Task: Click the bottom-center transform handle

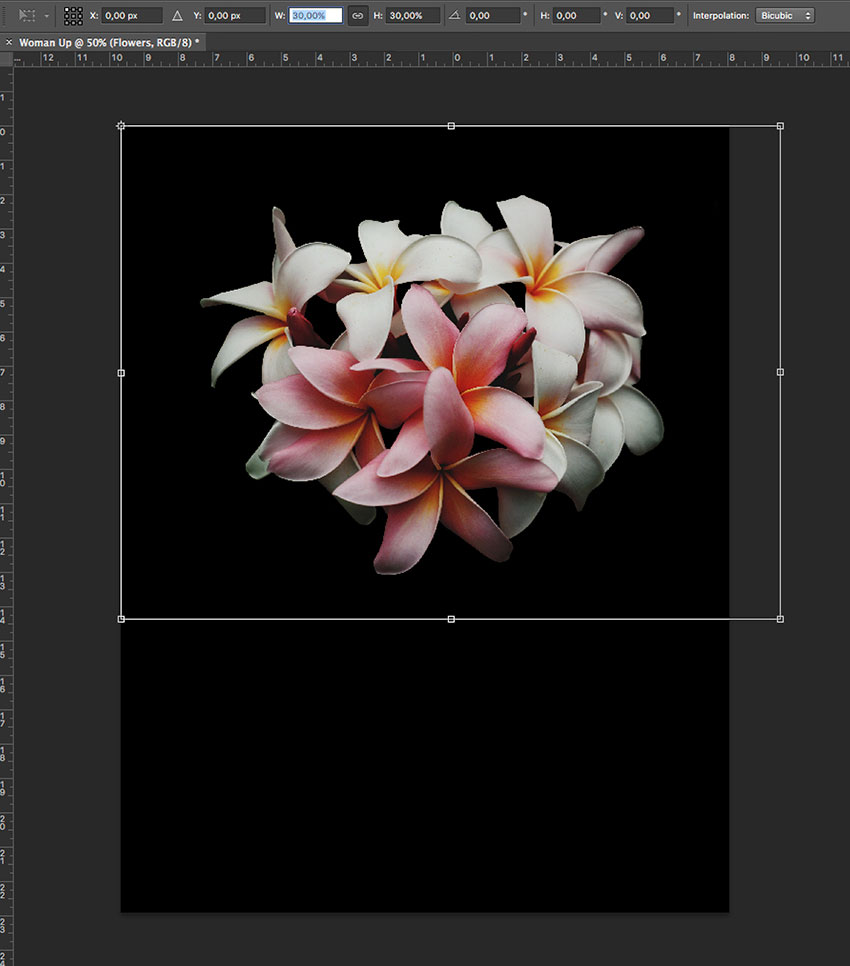Action: pos(451,619)
